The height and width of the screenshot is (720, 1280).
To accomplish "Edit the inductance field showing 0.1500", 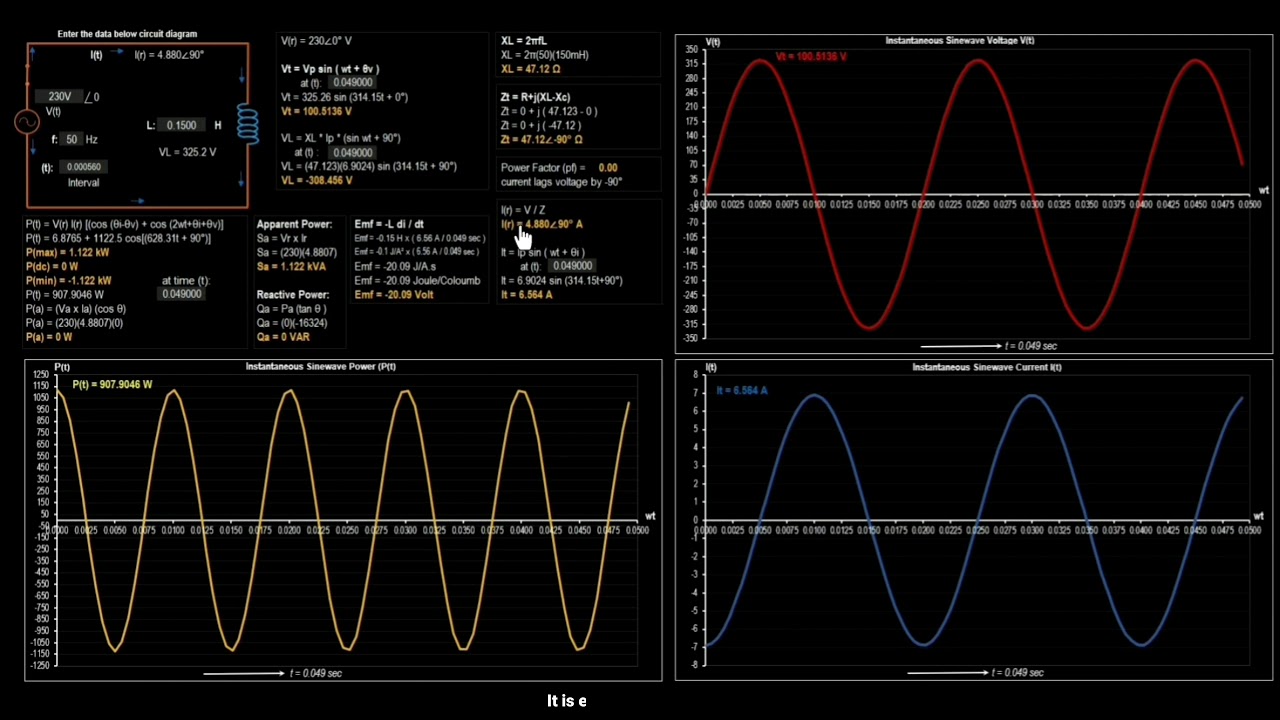I will (181, 126).
